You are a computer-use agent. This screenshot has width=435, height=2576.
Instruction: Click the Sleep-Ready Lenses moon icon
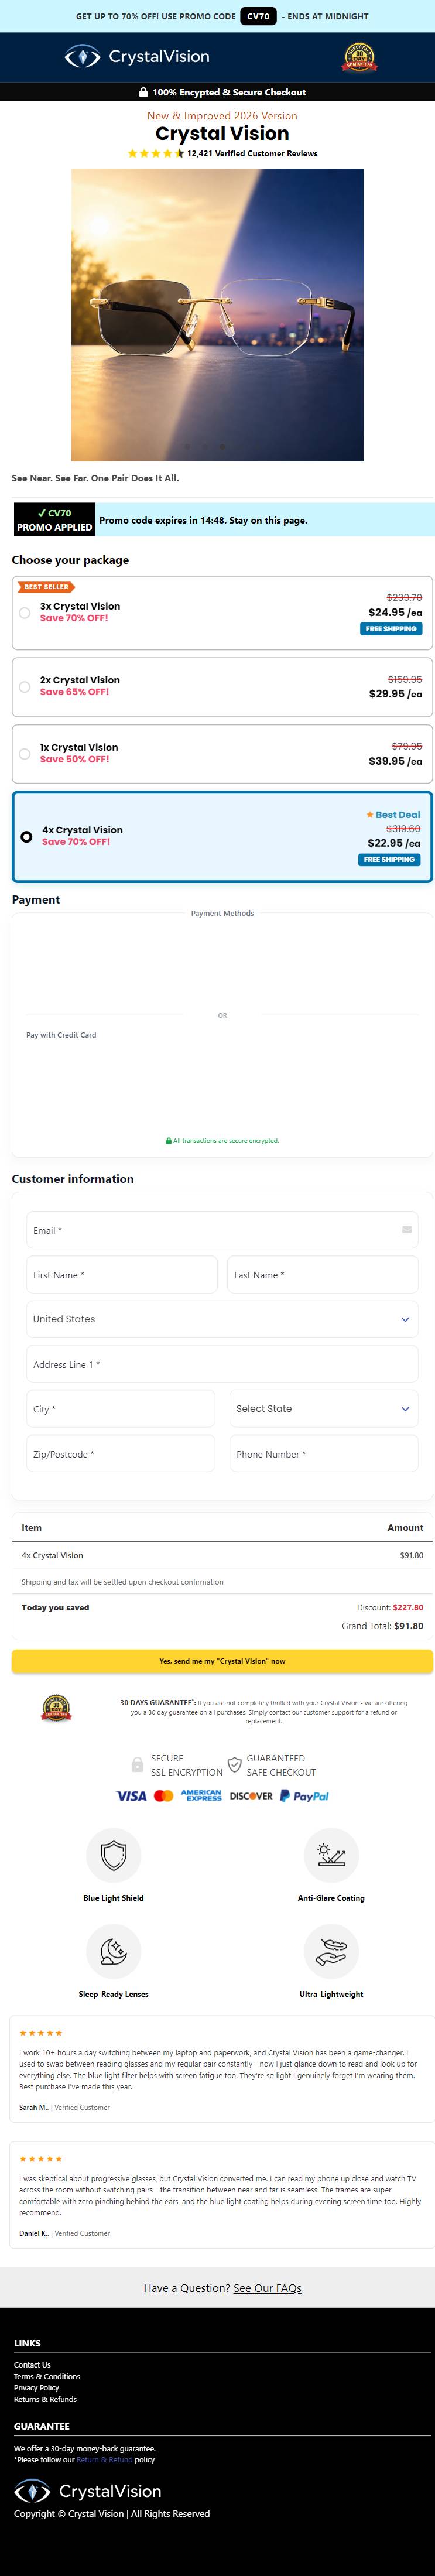(x=114, y=1951)
